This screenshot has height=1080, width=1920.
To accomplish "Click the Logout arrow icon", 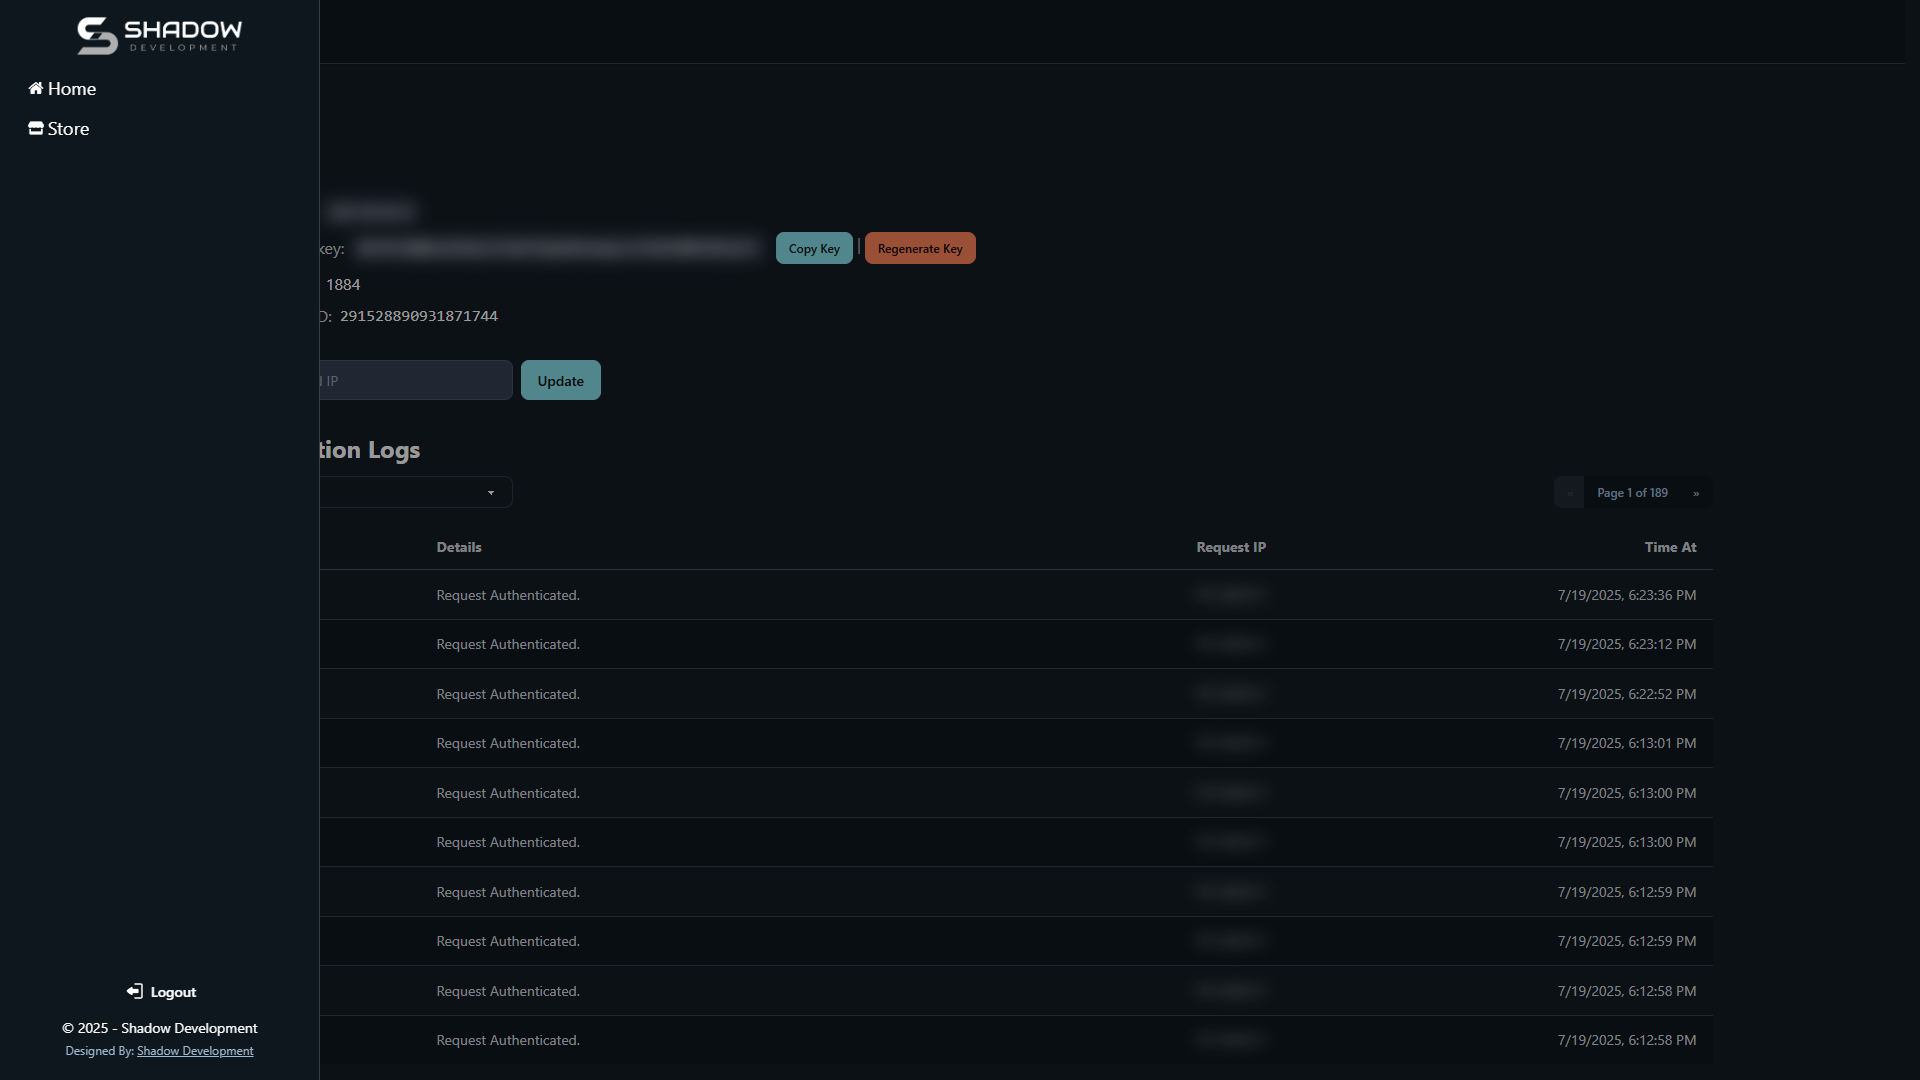I will tap(134, 991).
